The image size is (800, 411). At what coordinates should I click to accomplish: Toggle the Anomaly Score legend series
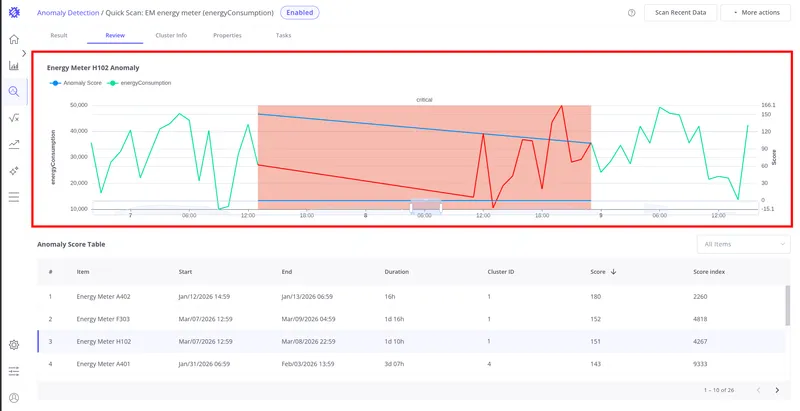pos(76,83)
